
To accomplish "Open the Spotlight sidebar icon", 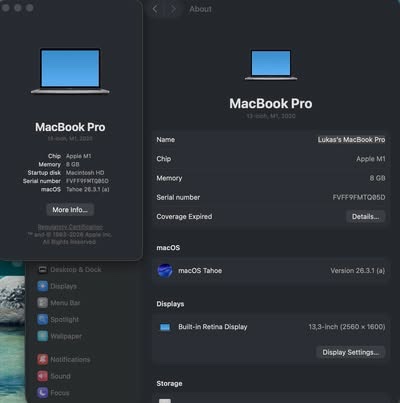I will pos(42,319).
